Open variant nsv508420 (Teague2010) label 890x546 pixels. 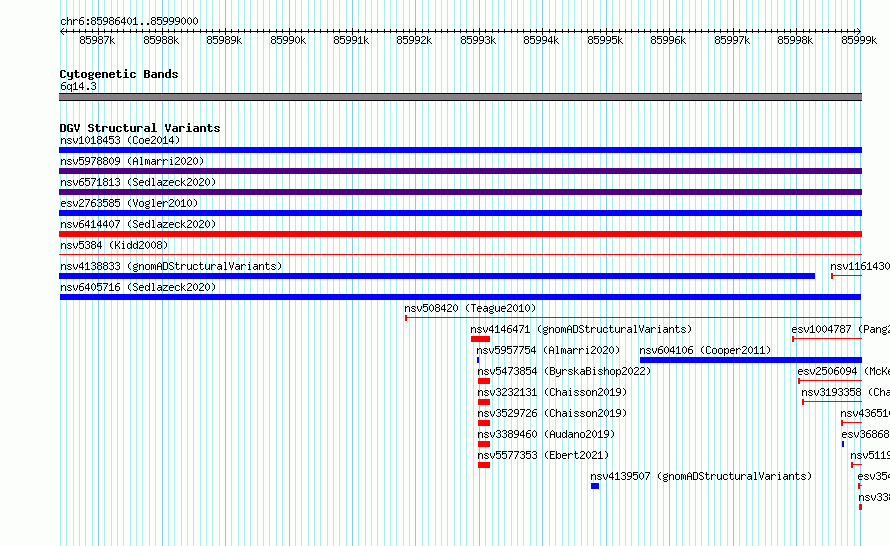[x=470, y=308]
